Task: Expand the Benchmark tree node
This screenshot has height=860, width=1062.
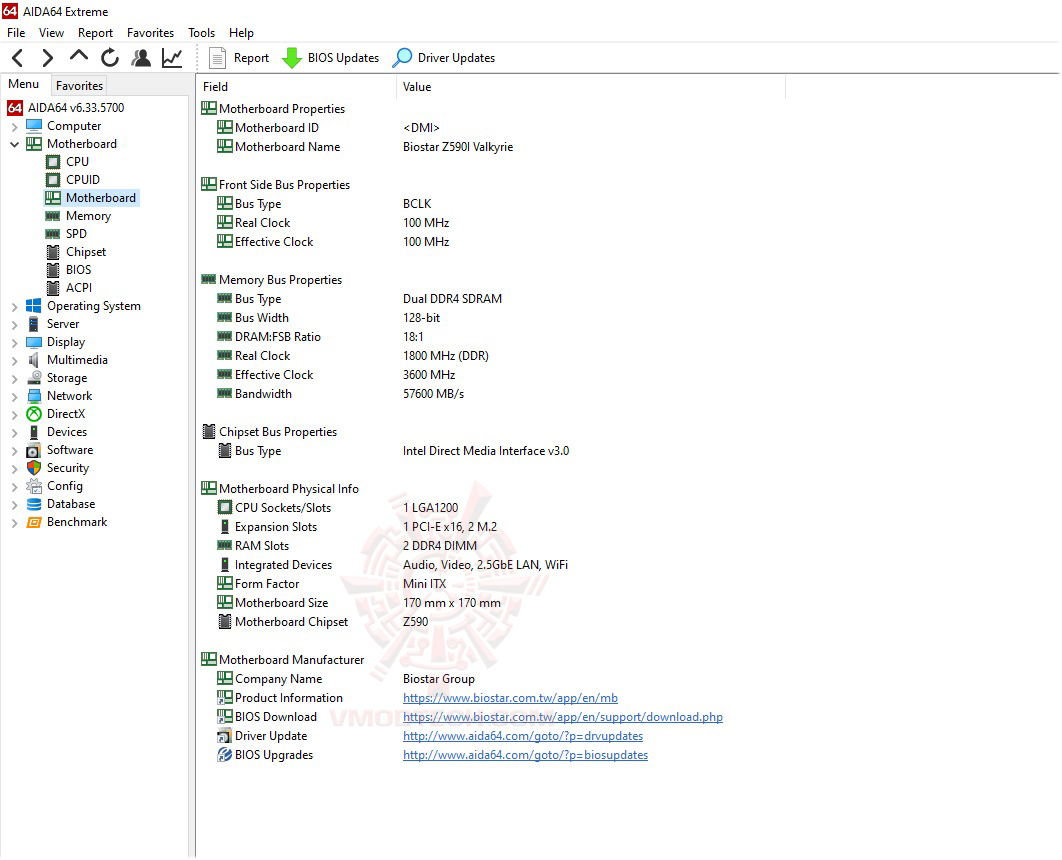Action: [x=14, y=523]
